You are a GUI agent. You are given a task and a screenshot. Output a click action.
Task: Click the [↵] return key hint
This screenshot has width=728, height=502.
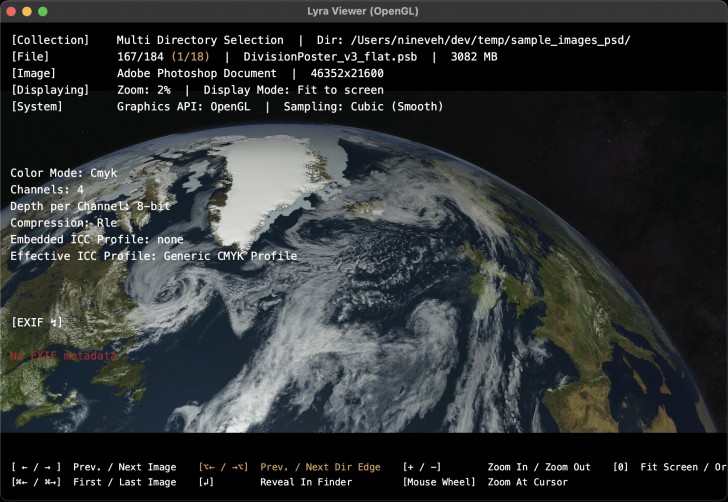coord(206,482)
